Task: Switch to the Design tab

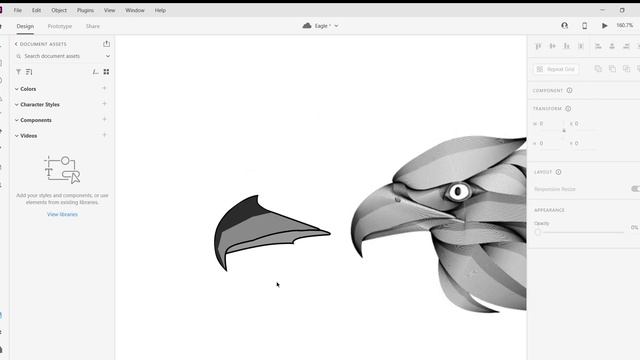Action: [x=25, y=26]
